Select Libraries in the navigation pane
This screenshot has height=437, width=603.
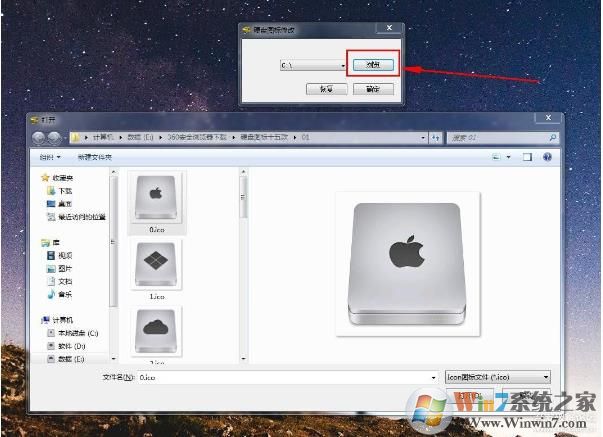50,242
